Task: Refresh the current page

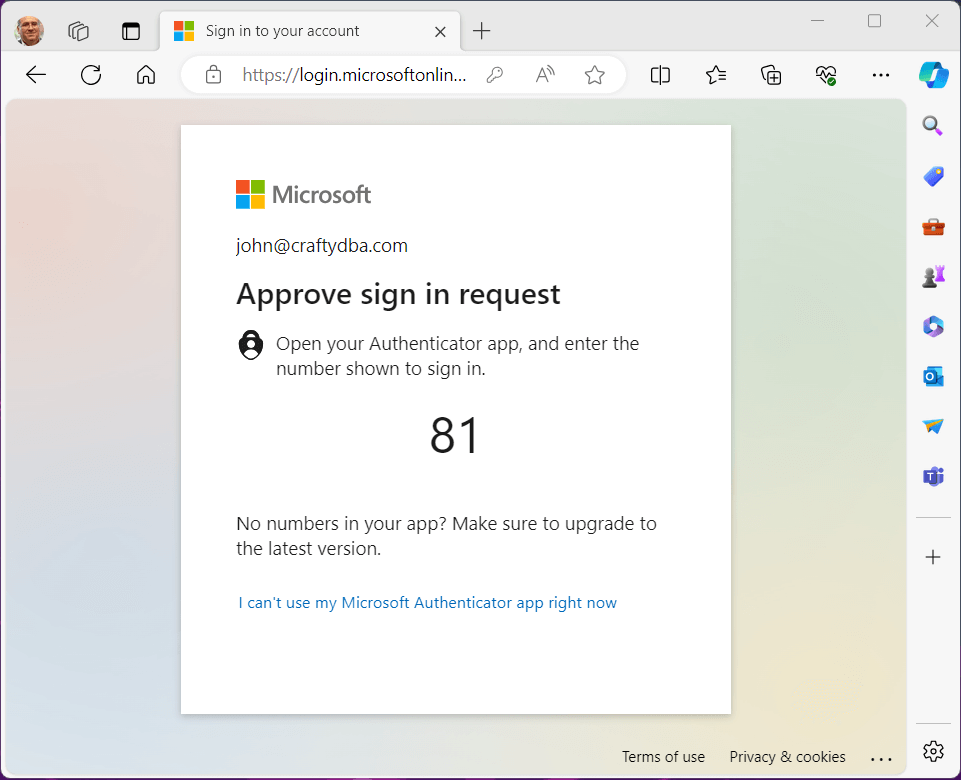Action: tap(91, 75)
